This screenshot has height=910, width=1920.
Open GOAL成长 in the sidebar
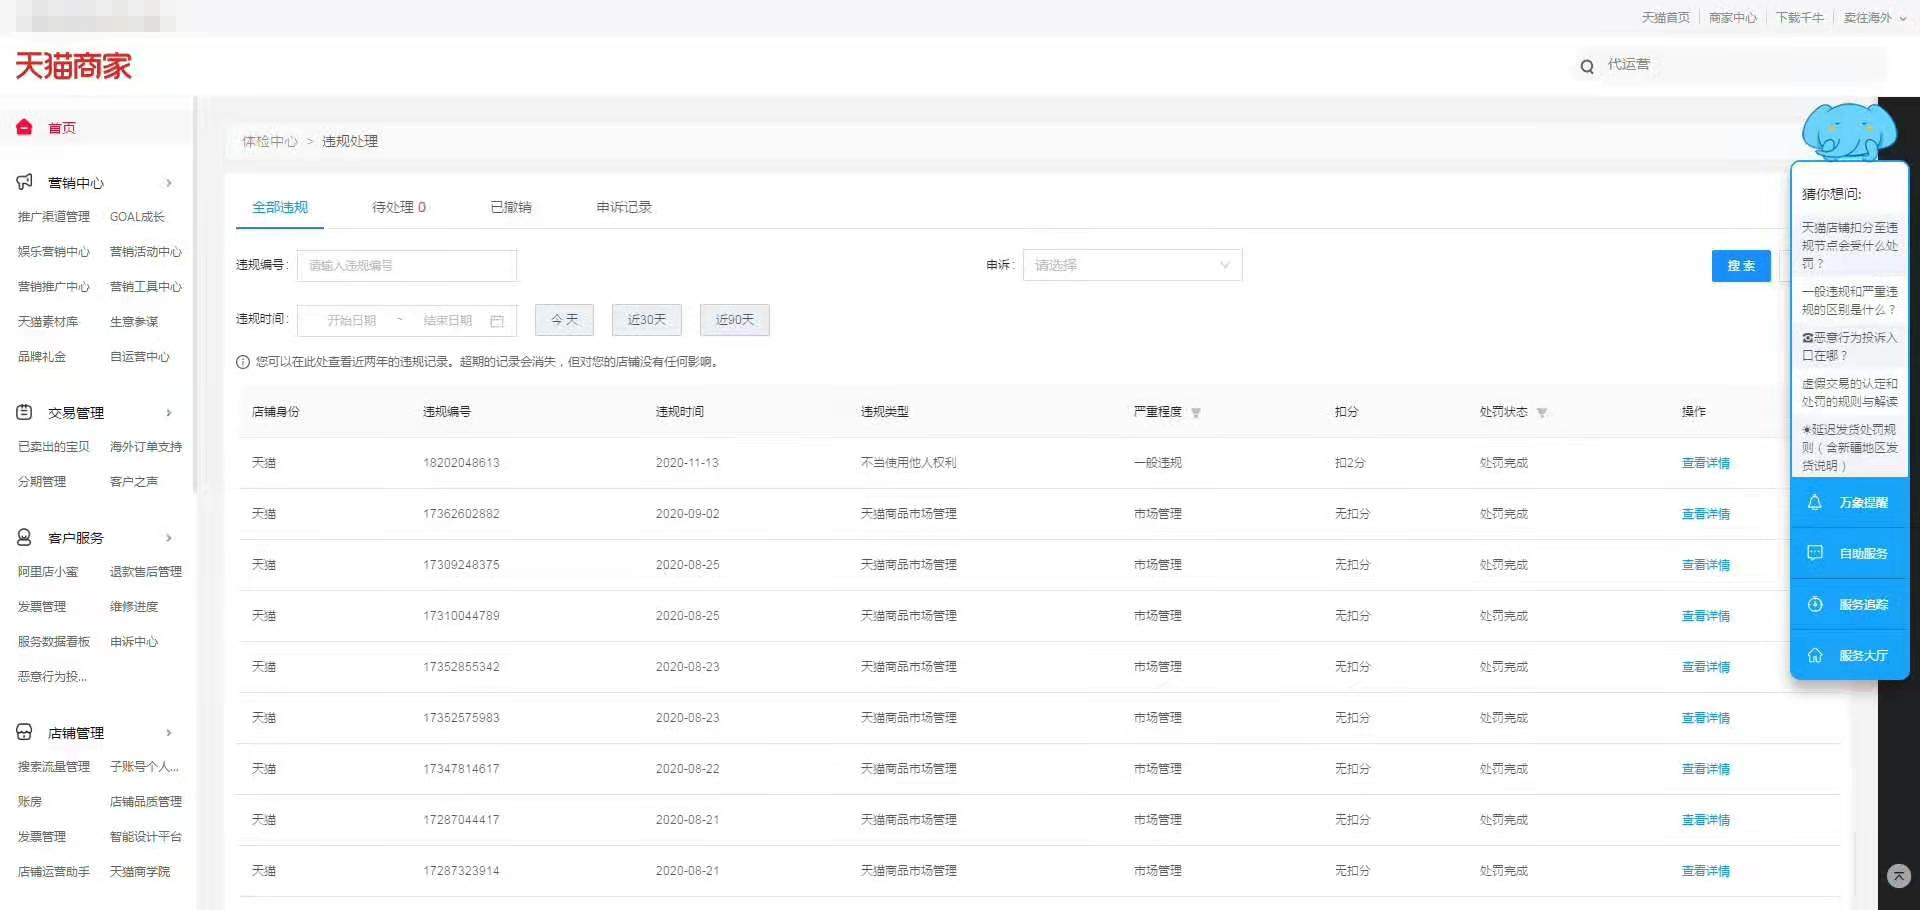click(137, 217)
